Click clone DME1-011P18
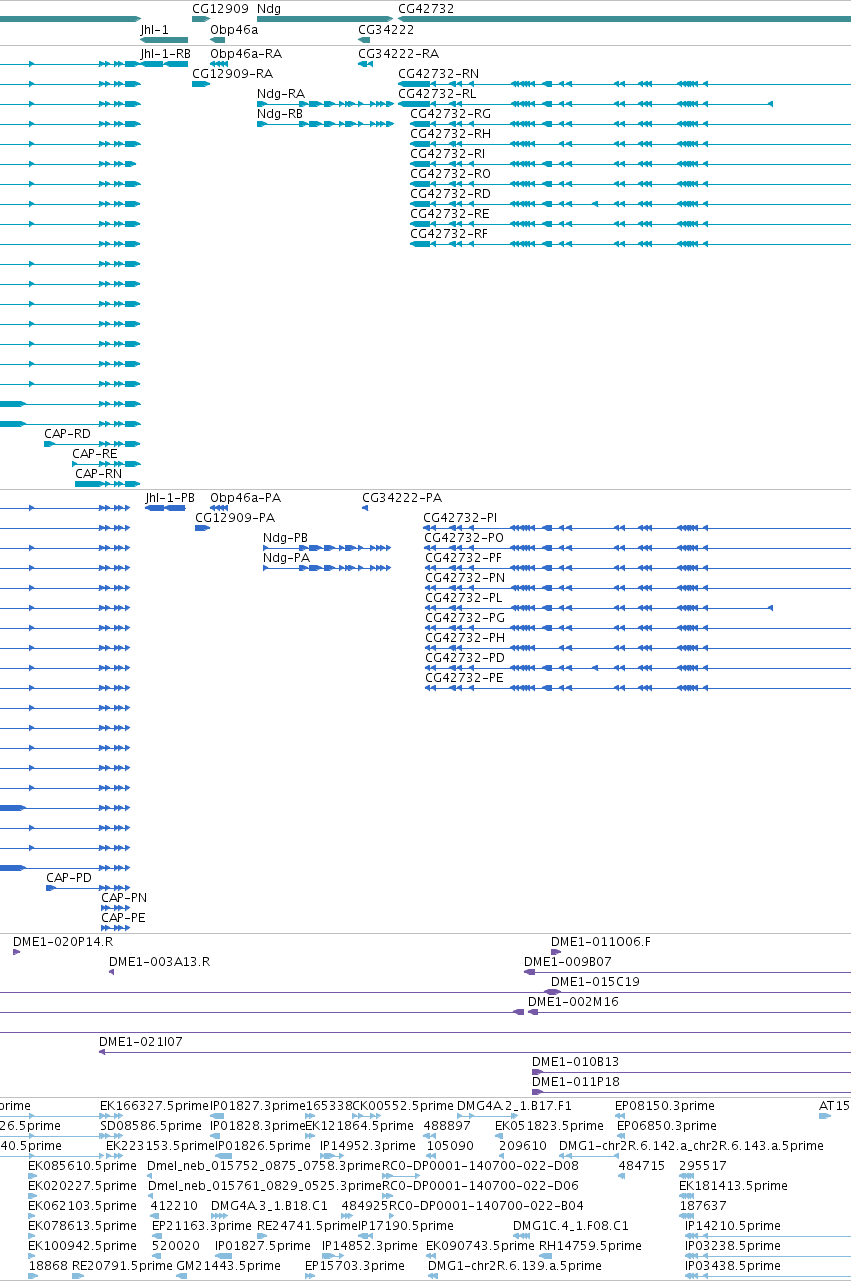The image size is (851, 1281). [576, 1082]
